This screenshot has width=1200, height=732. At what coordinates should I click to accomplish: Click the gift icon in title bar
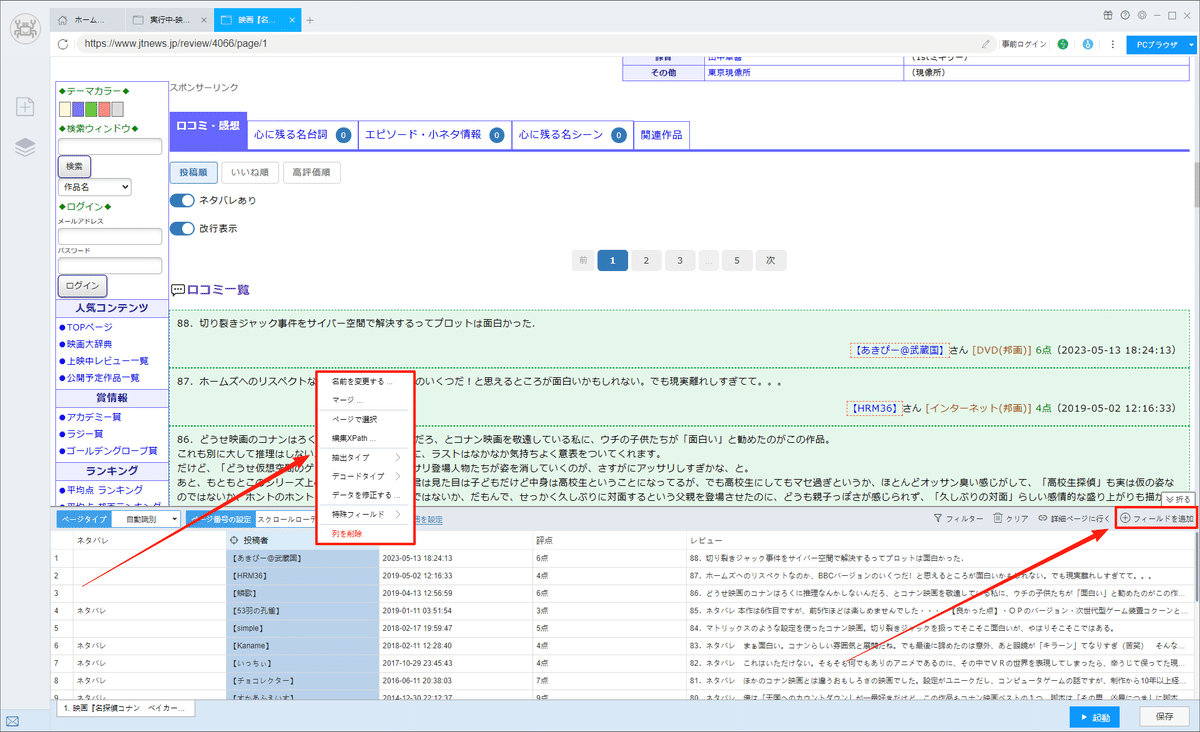(x=1108, y=15)
